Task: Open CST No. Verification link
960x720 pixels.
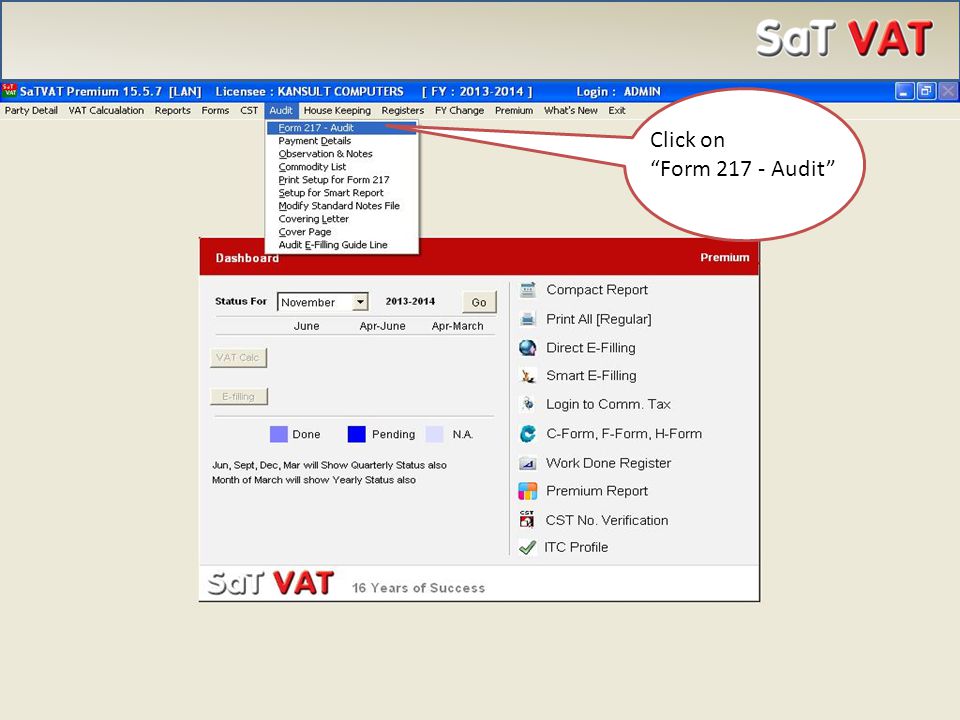Action: tap(607, 520)
